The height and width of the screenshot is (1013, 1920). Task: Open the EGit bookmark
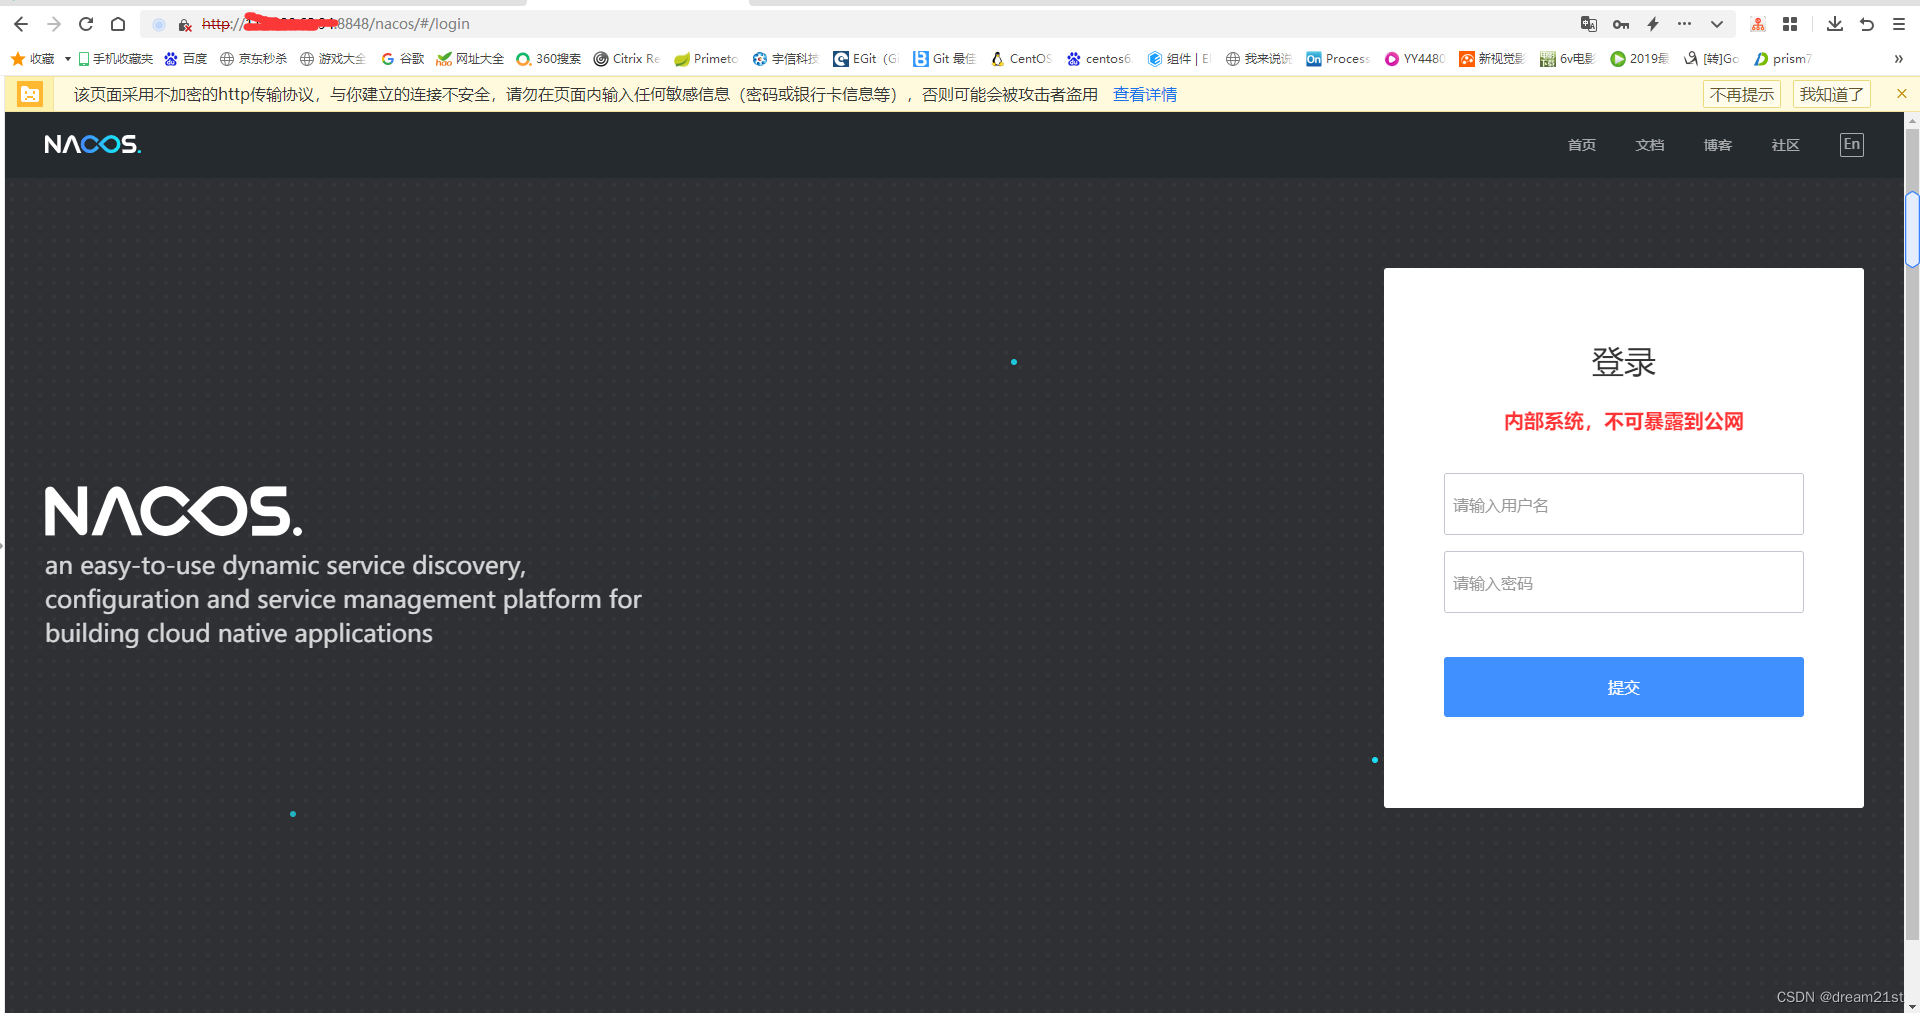coord(866,59)
